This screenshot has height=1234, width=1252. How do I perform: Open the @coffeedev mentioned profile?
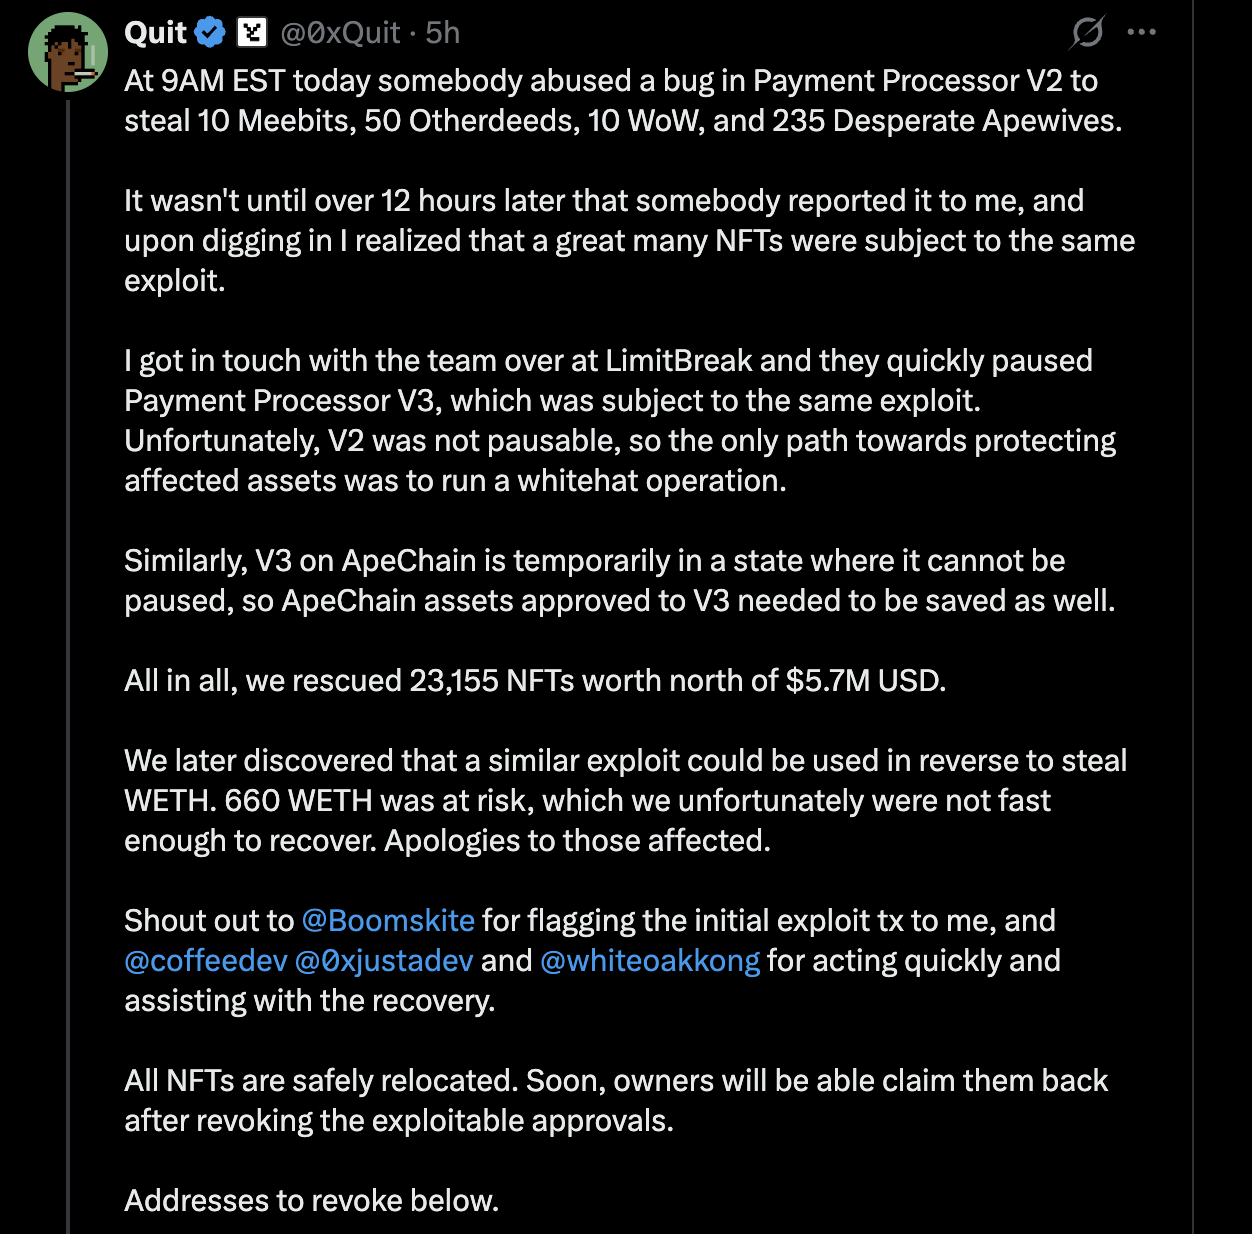coord(206,960)
